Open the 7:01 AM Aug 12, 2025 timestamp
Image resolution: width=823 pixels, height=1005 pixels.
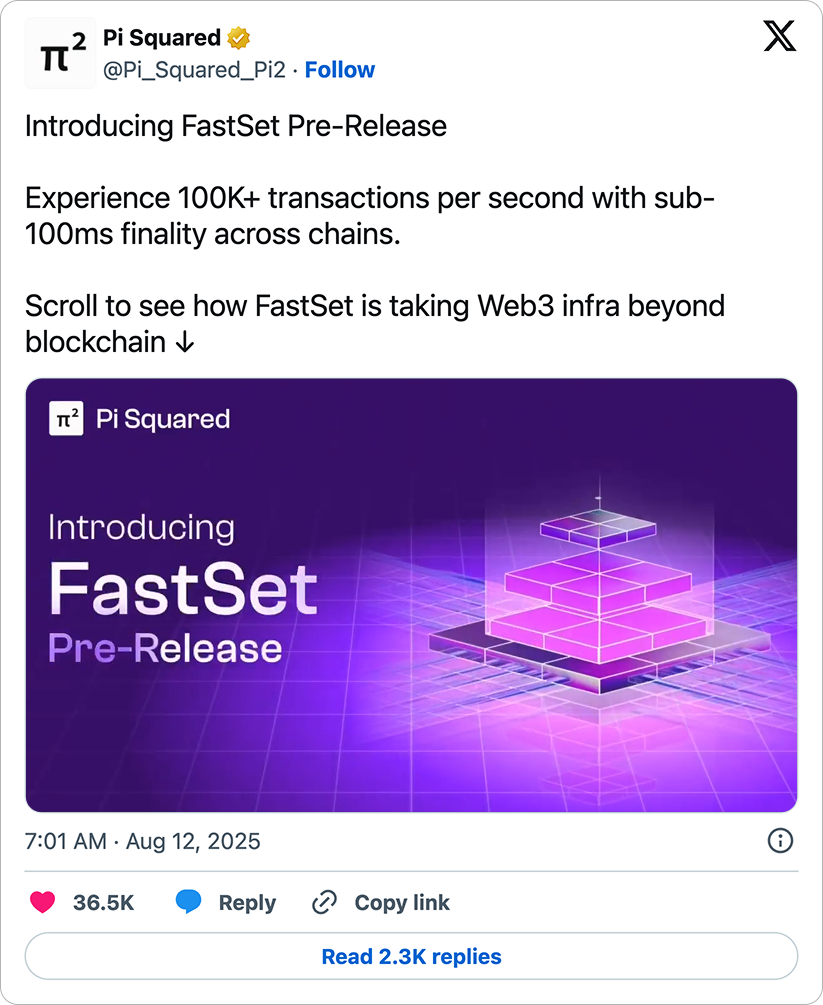click(143, 841)
